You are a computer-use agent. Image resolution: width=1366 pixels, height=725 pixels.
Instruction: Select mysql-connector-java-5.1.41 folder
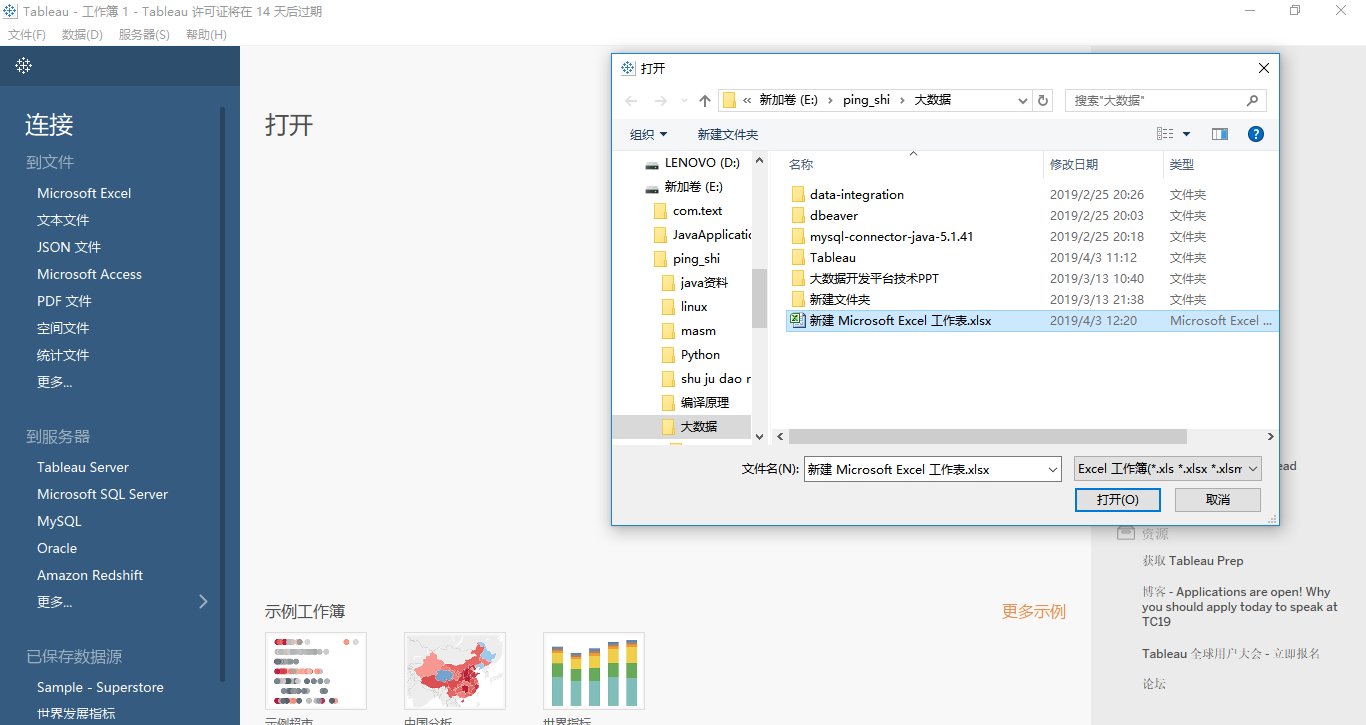882,237
